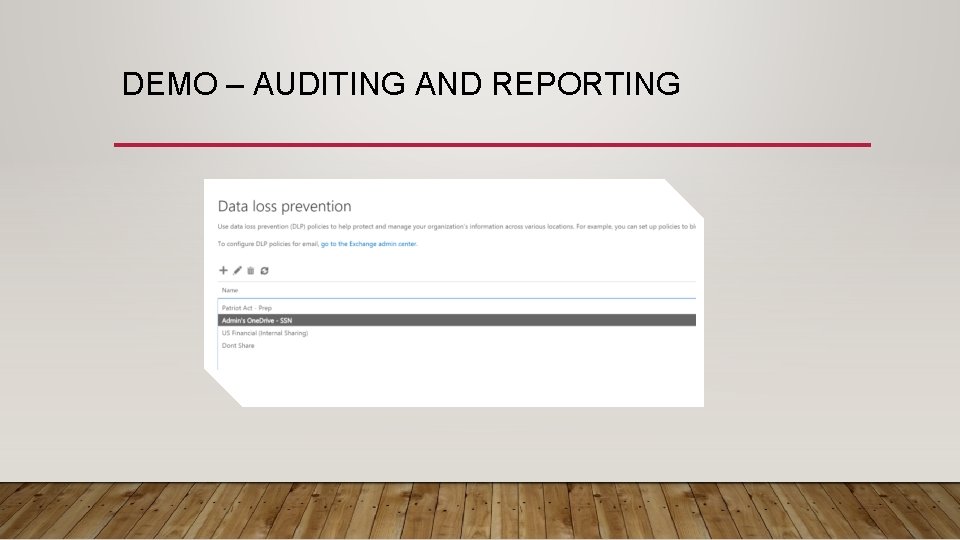Click the trash delete policy icon
Screen dimensions: 960x540
point(250,270)
